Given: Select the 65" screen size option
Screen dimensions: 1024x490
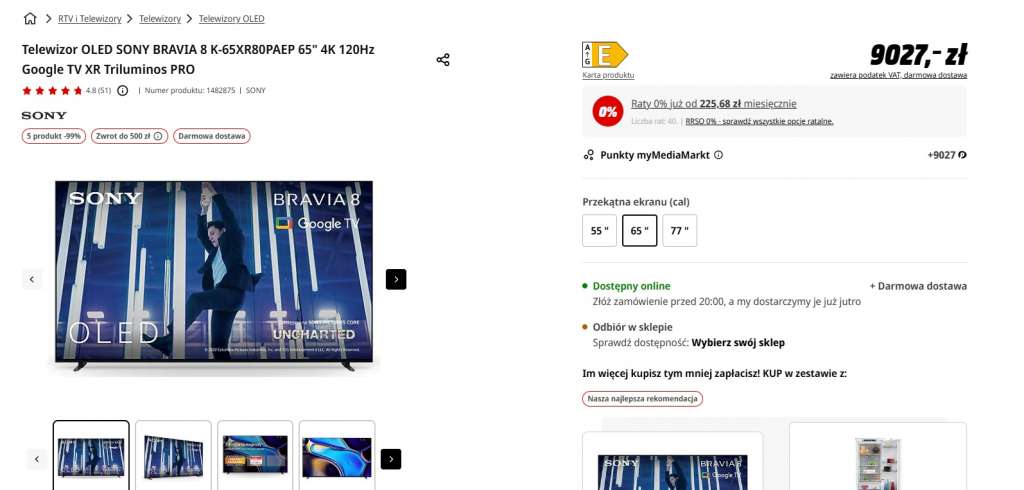Looking at the screenshot, I should tap(639, 231).
